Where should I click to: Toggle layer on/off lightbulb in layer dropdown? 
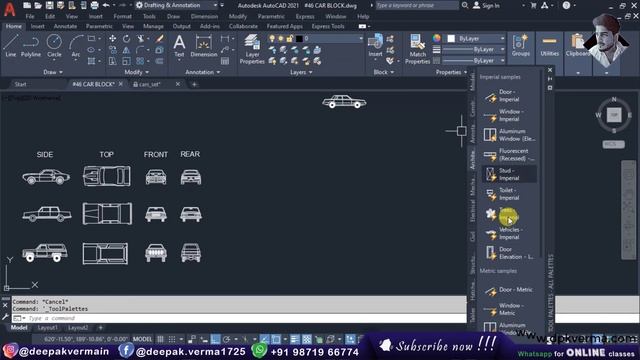pyautogui.click(x=272, y=38)
